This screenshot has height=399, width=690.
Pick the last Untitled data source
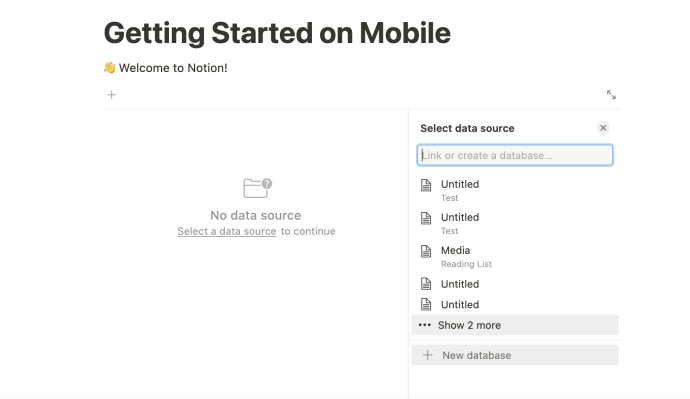pos(515,304)
